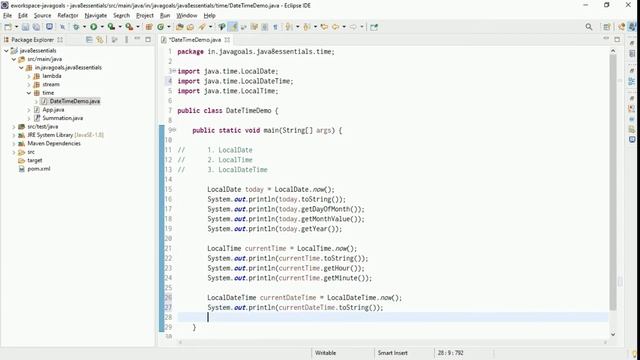Click the Coverage launch toolbar icon

click(x=111, y=27)
